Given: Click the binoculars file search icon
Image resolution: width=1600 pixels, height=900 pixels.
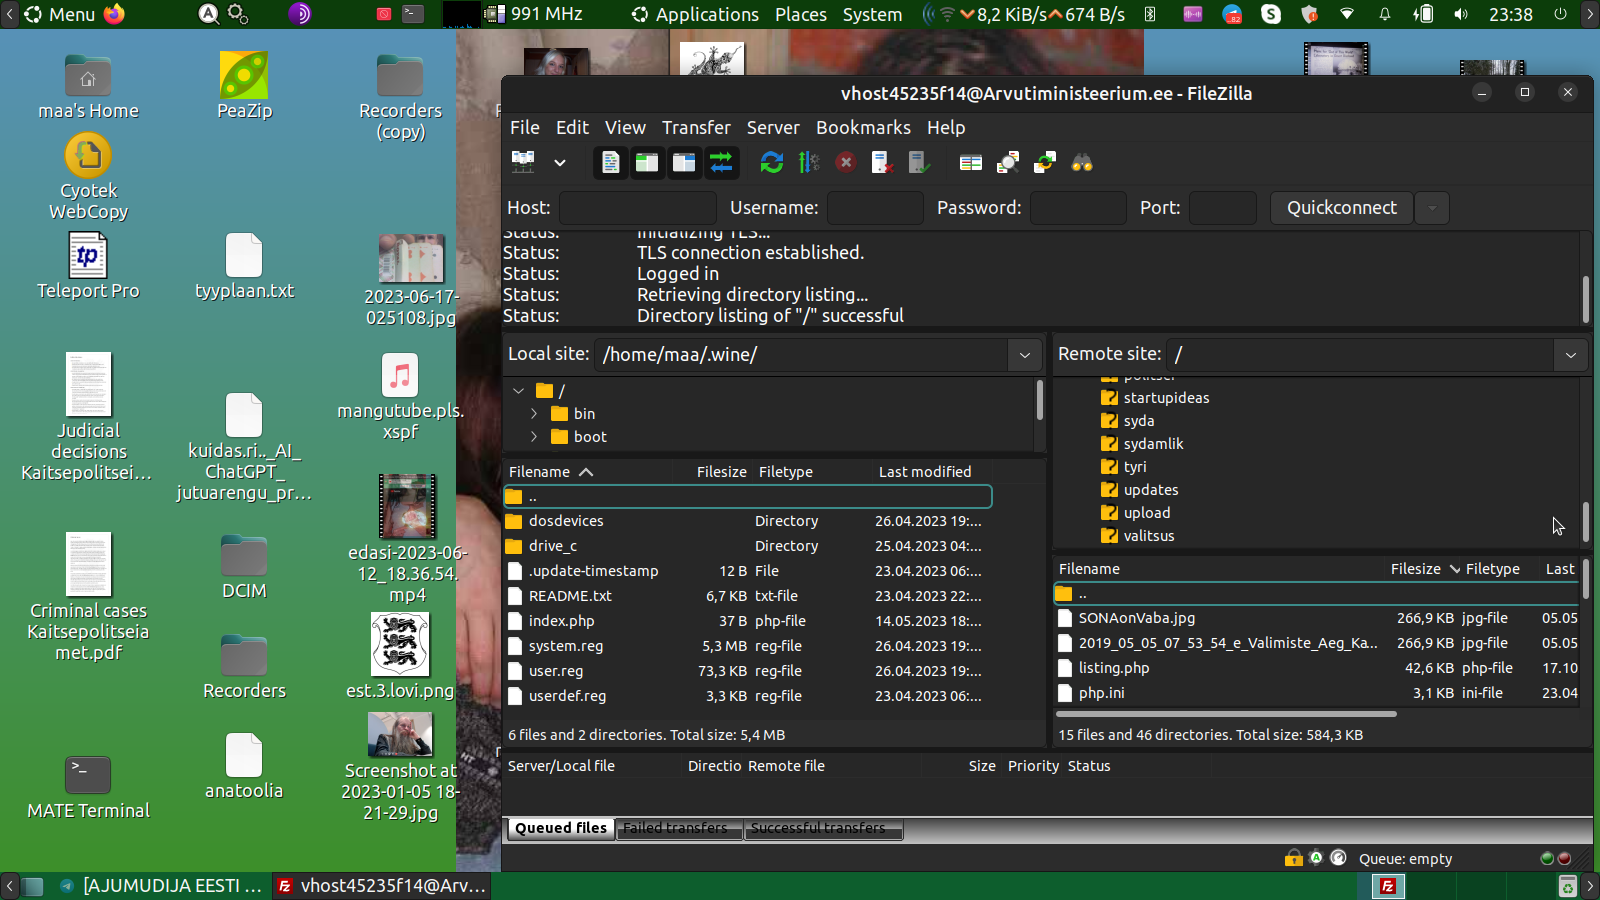Looking at the screenshot, I should 1082,162.
